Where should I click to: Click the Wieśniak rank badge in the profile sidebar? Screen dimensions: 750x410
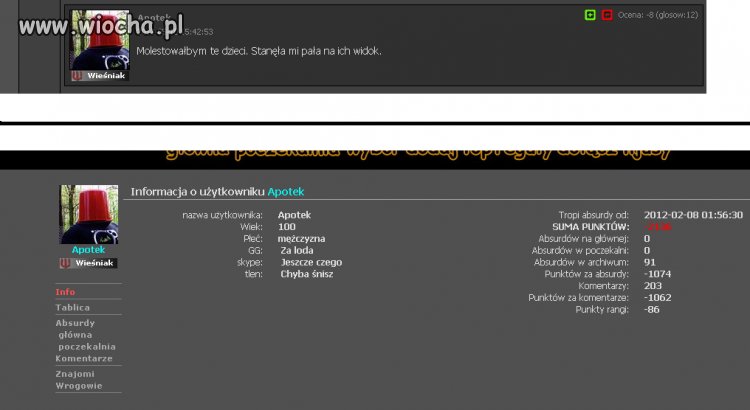(x=88, y=263)
